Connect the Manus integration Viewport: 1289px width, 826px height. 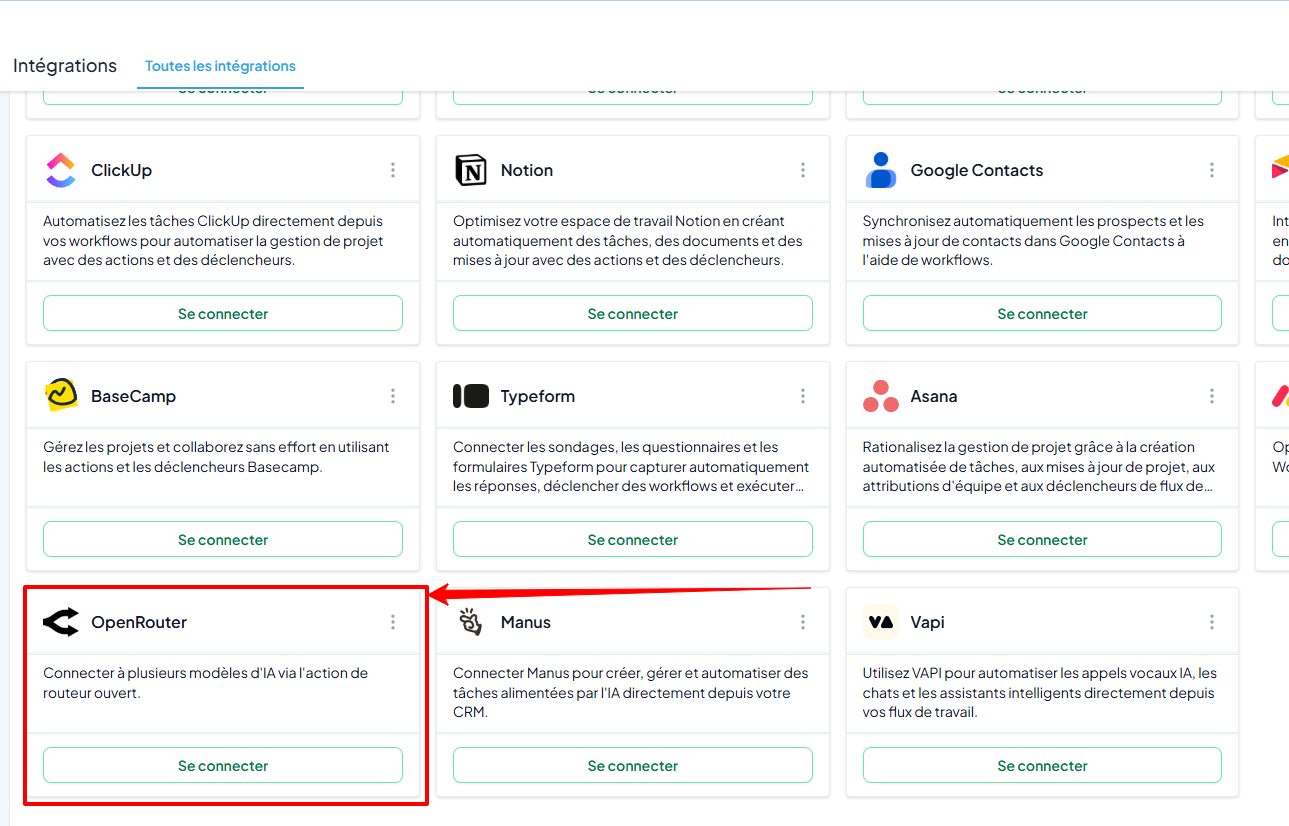pos(633,765)
